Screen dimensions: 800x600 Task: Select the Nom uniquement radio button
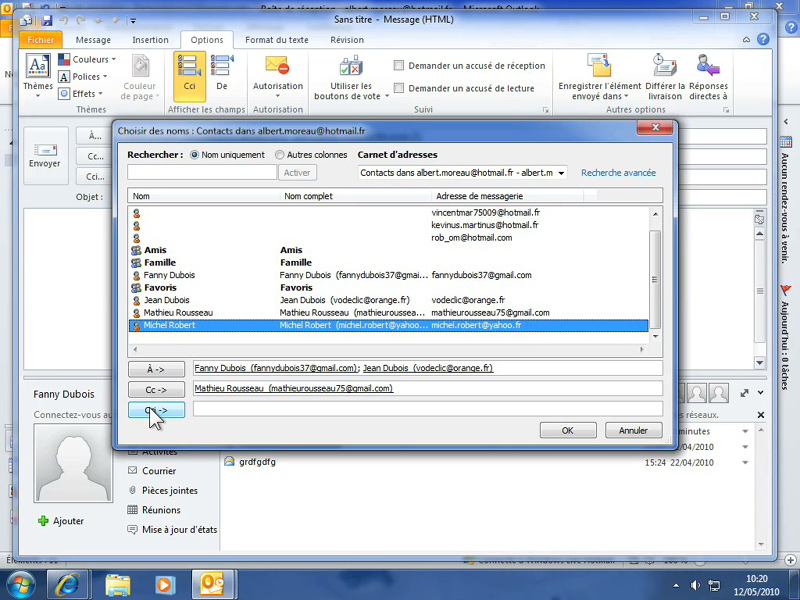coord(194,155)
